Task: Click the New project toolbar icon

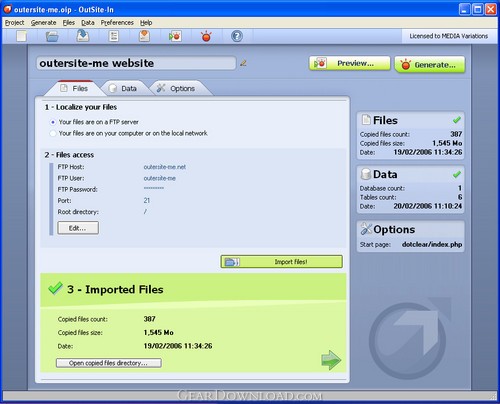Action: pyautogui.click(x=21, y=36)
